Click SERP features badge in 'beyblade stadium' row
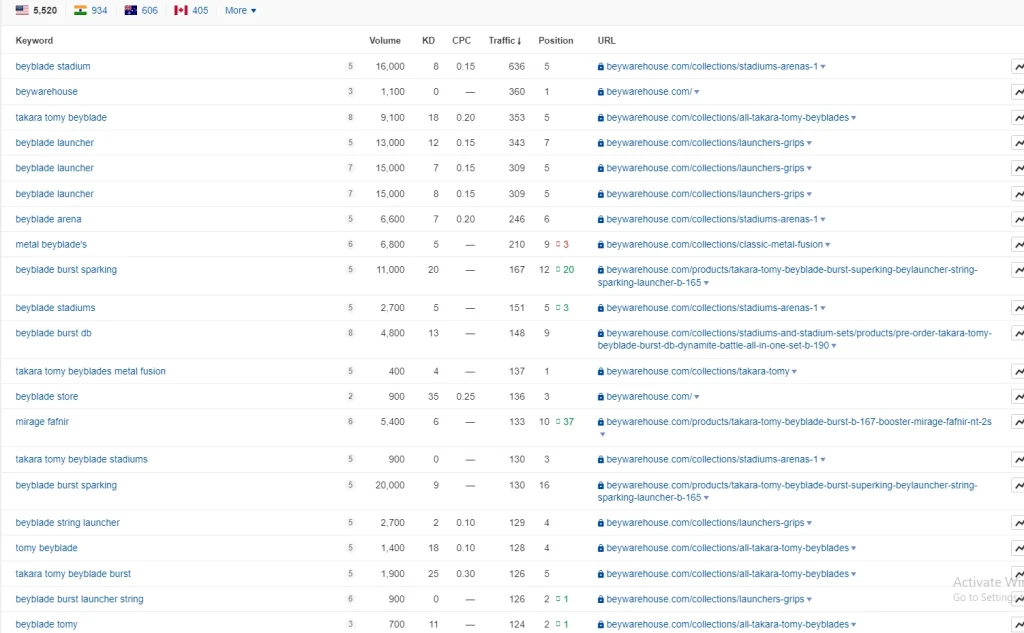Screen dimensions: 1024x633 350,66
